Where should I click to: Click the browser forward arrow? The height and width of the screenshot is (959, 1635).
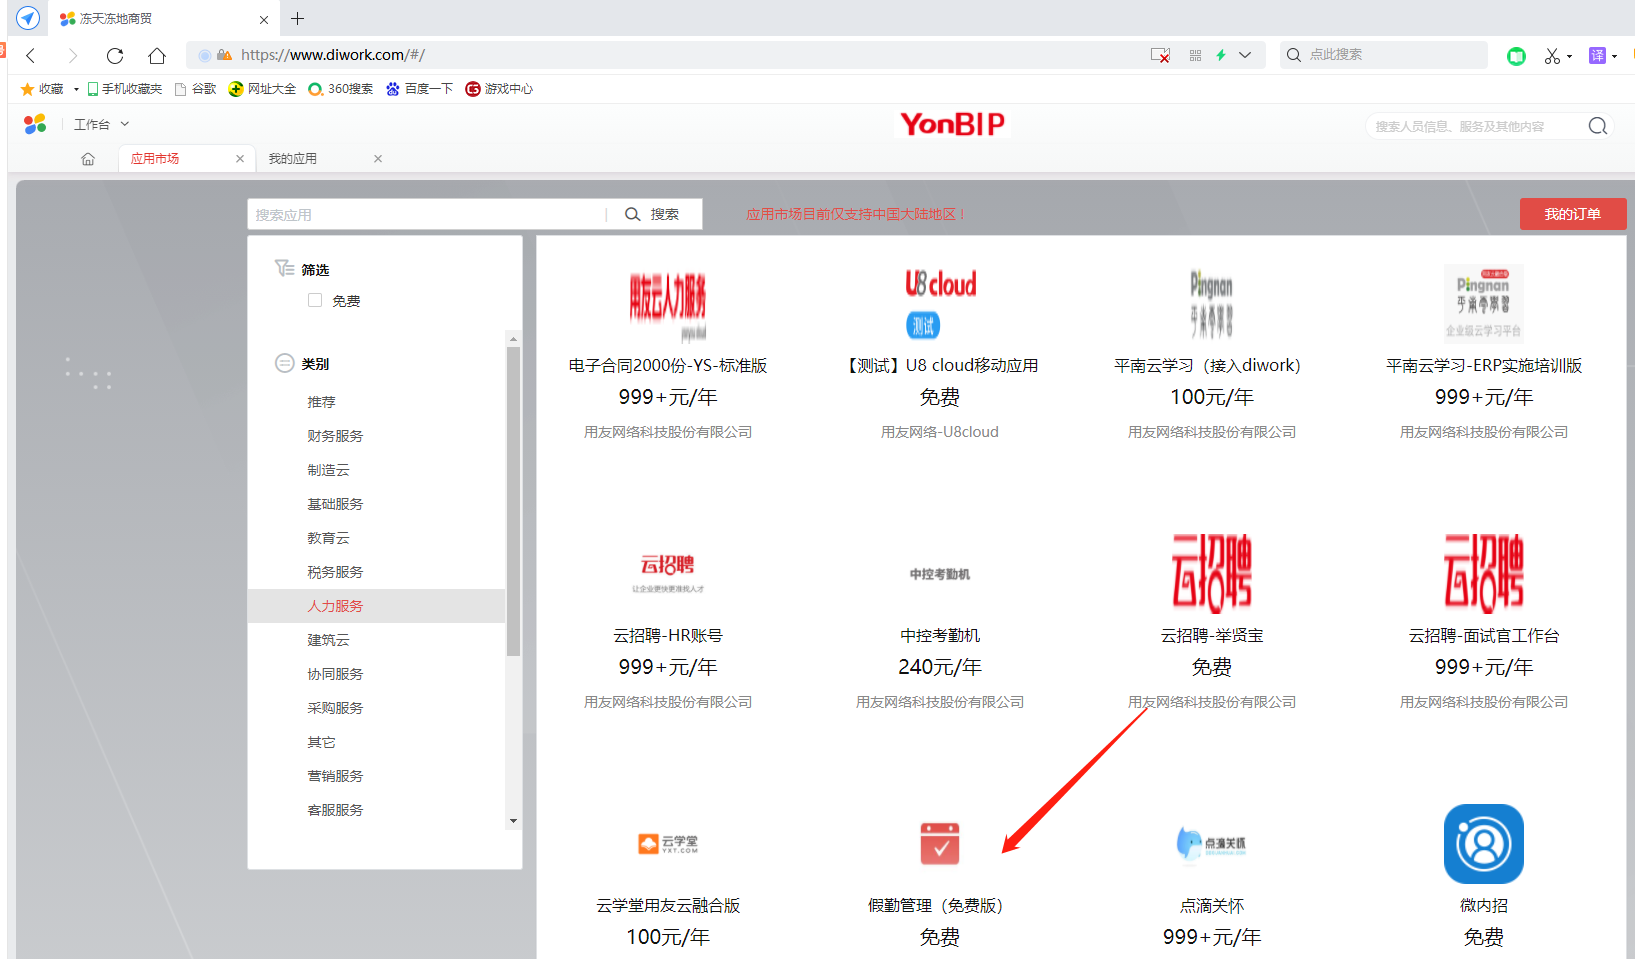click(72, 56)
